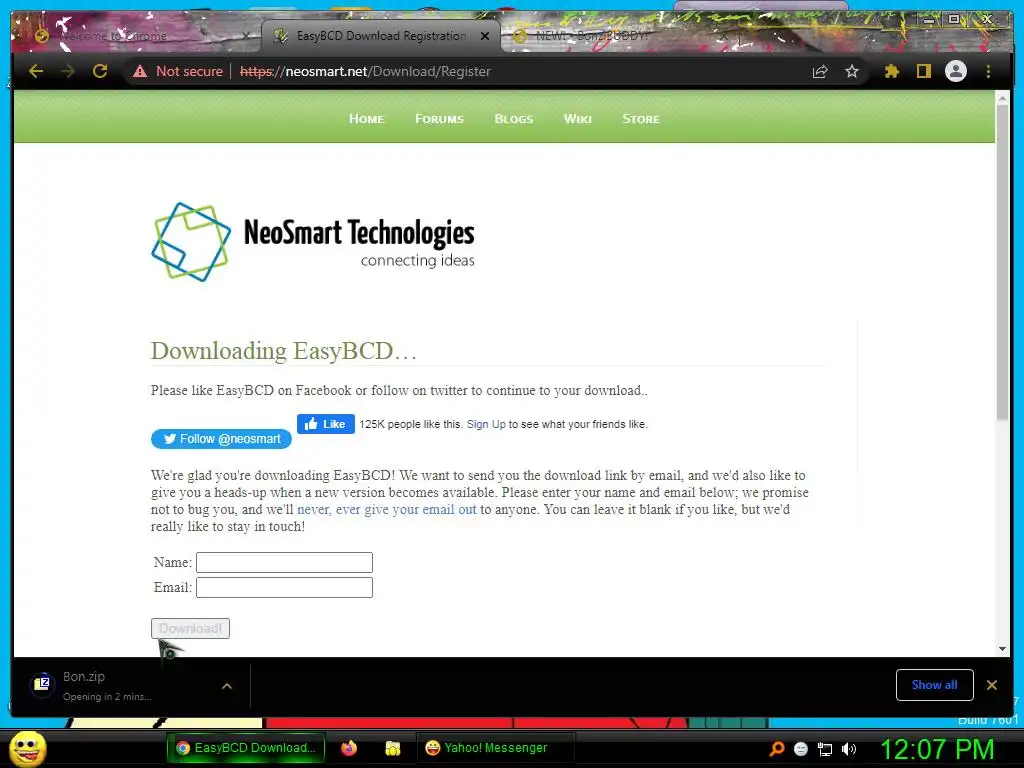Viewport: 1024px width, 768px height.
Task: Launch Firefox from the taskbar
Action: (x=349, y=748)
